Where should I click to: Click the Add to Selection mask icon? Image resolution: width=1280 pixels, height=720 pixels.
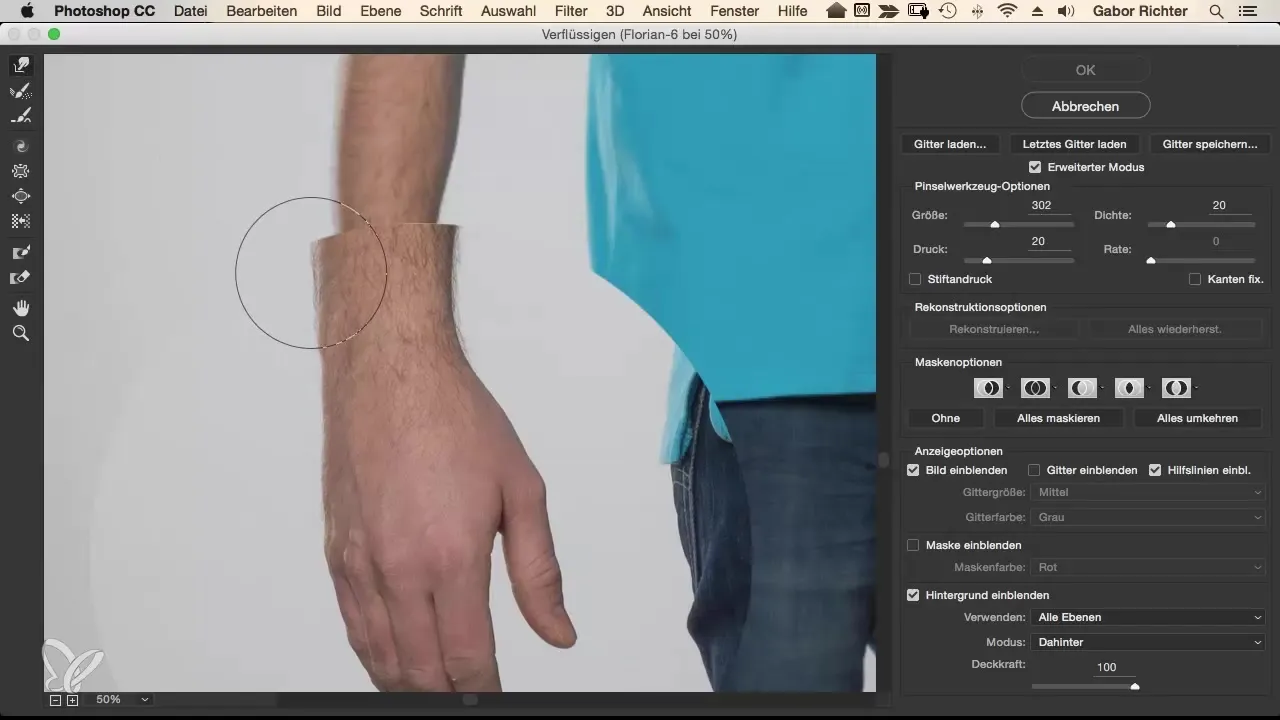(1035, 387)
